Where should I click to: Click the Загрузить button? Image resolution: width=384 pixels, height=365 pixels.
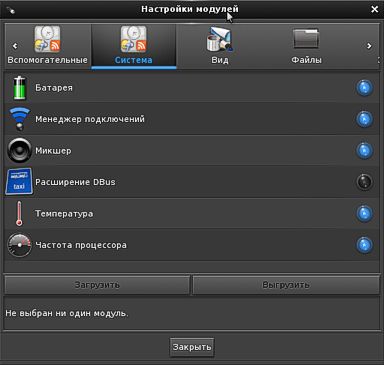click(97, 285)
